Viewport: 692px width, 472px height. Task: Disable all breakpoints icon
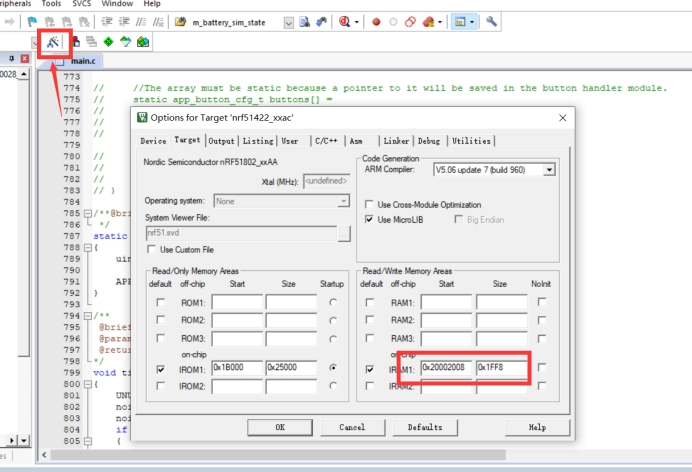(x=410, y=22)
